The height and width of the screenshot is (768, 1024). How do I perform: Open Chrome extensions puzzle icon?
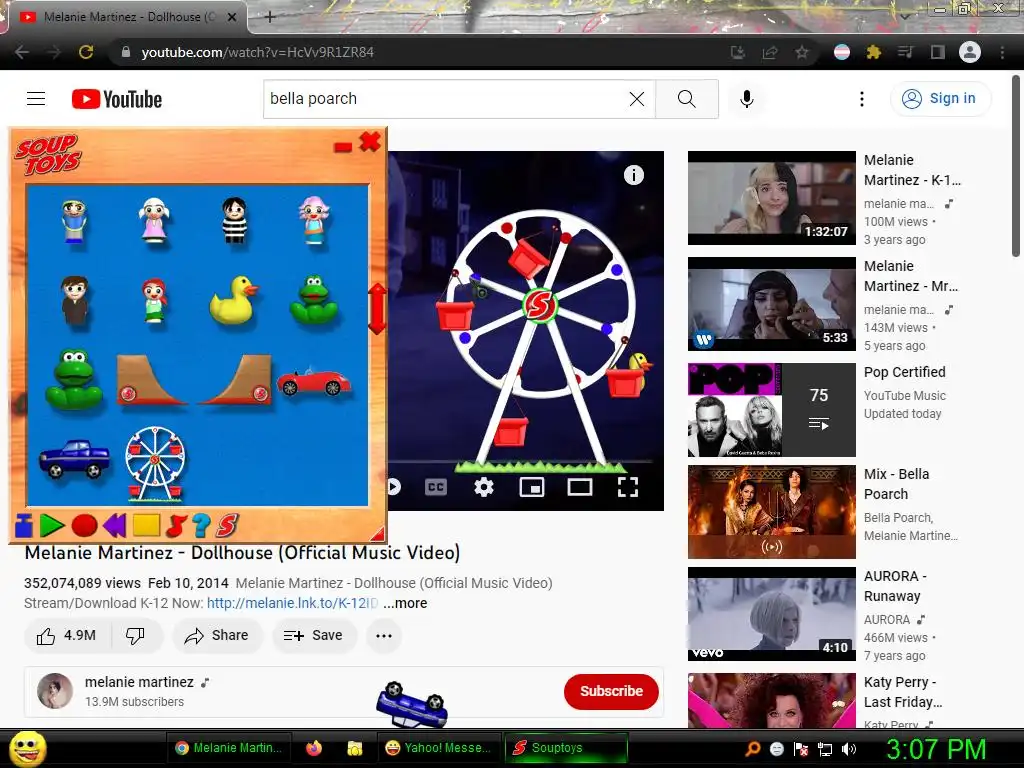pyautogui.click(x=874, y=52)
